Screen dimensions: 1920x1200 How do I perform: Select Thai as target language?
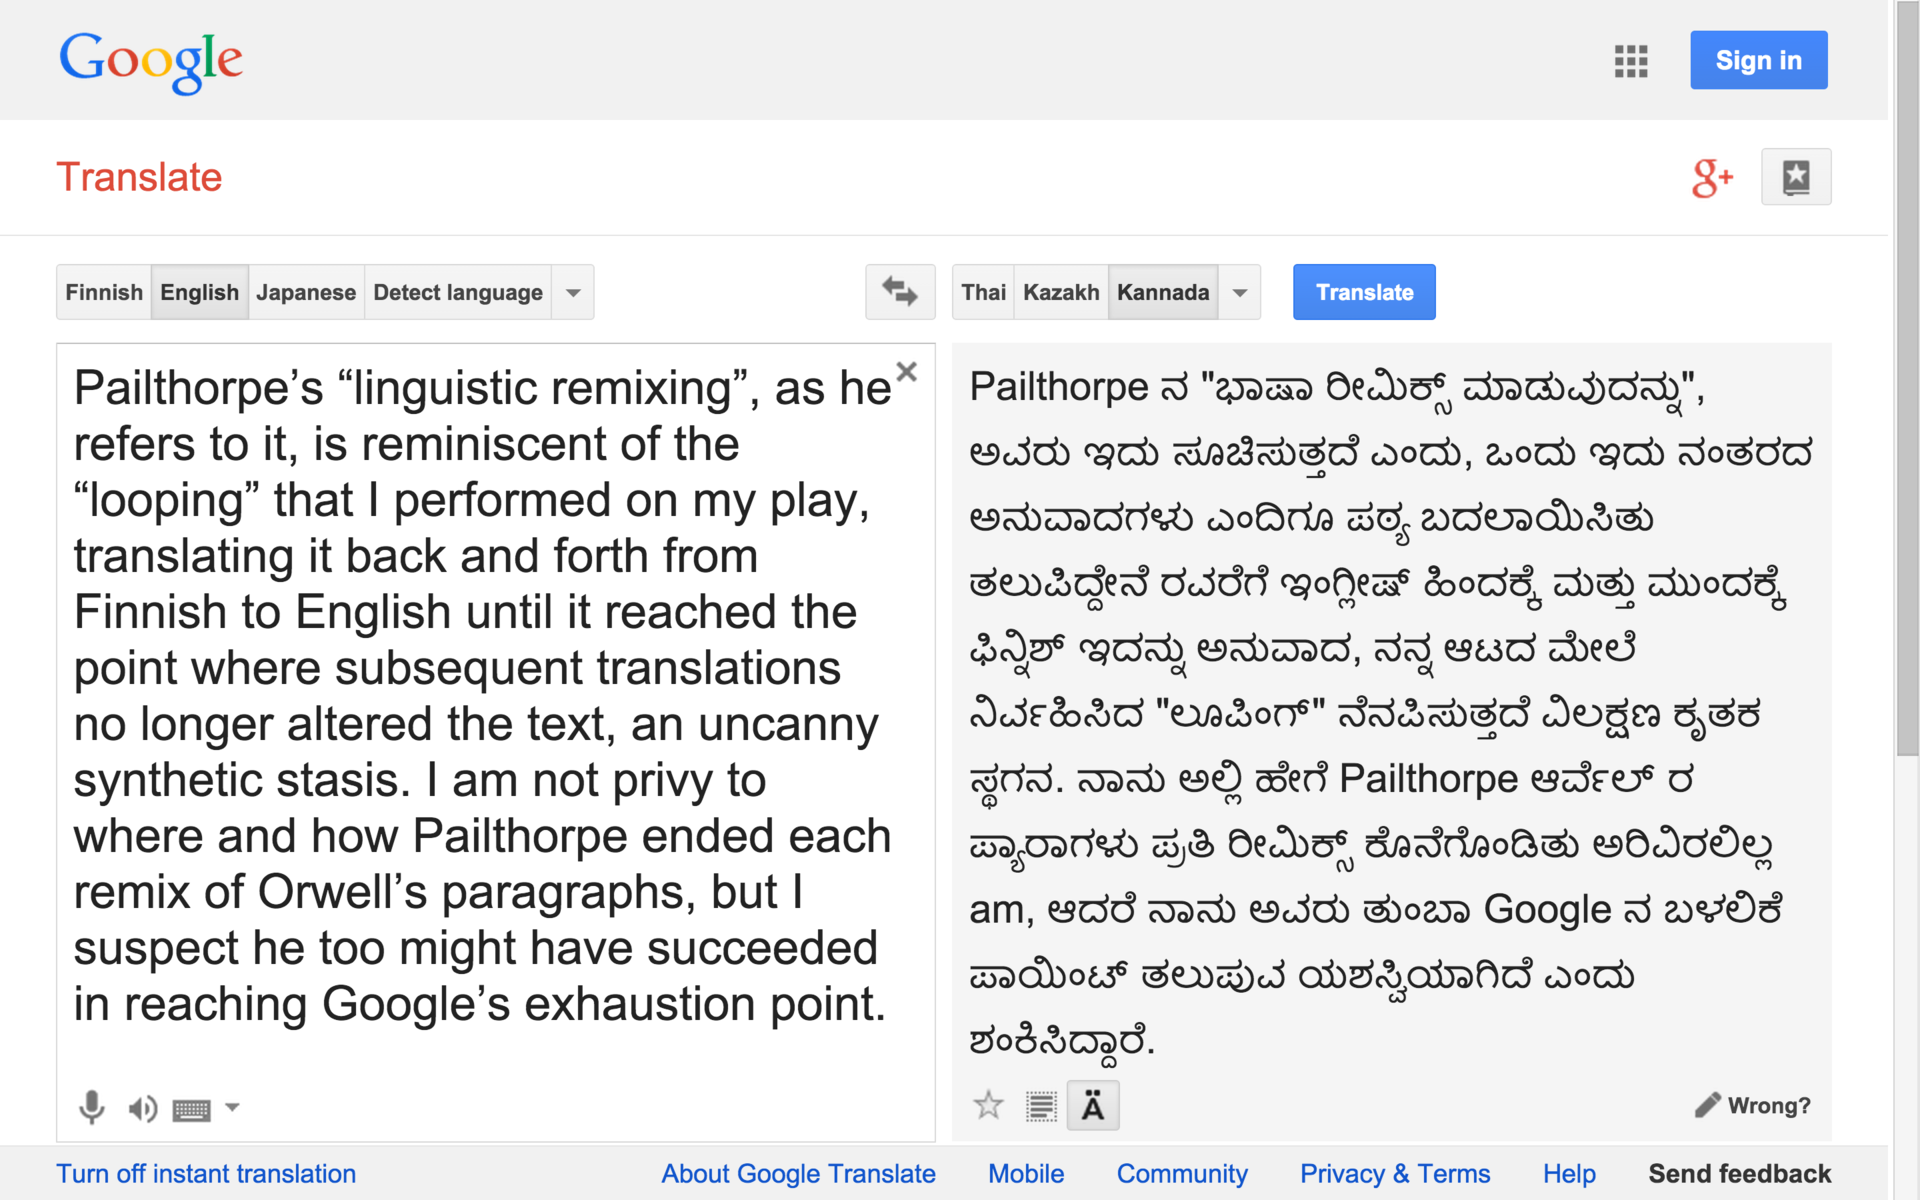[x=983, y=293]
